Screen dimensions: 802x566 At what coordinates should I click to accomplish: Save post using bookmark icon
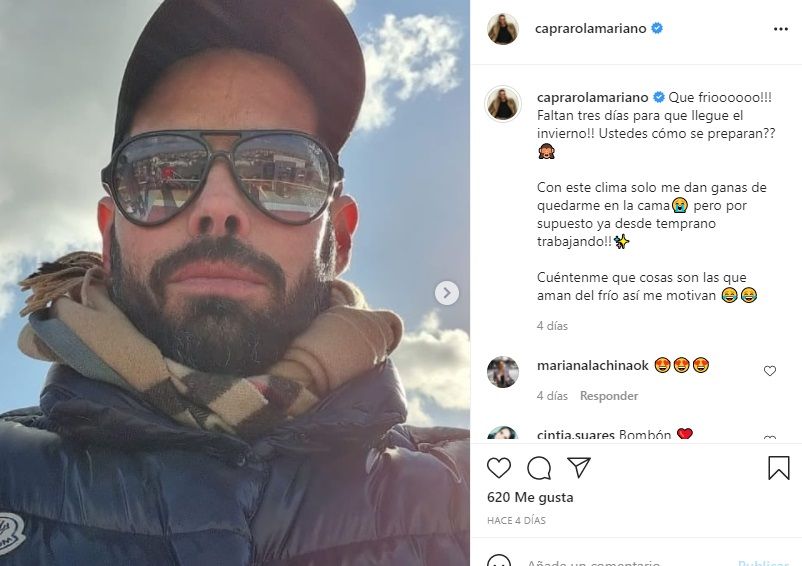point(778,468)
